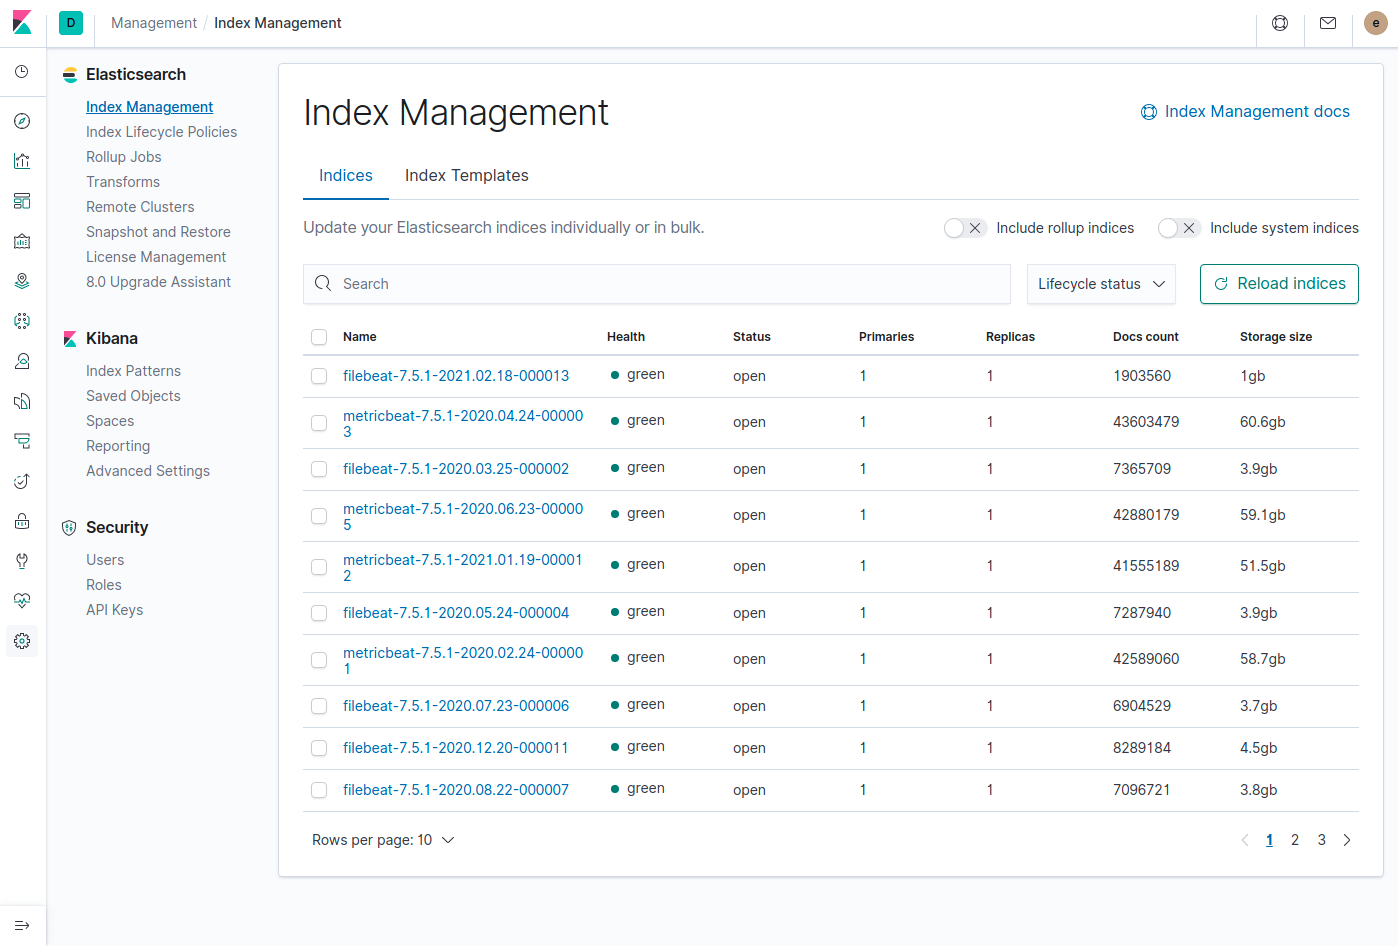Open APM from the side nav
The image size is (1398, 946).
tap(22, 441)
